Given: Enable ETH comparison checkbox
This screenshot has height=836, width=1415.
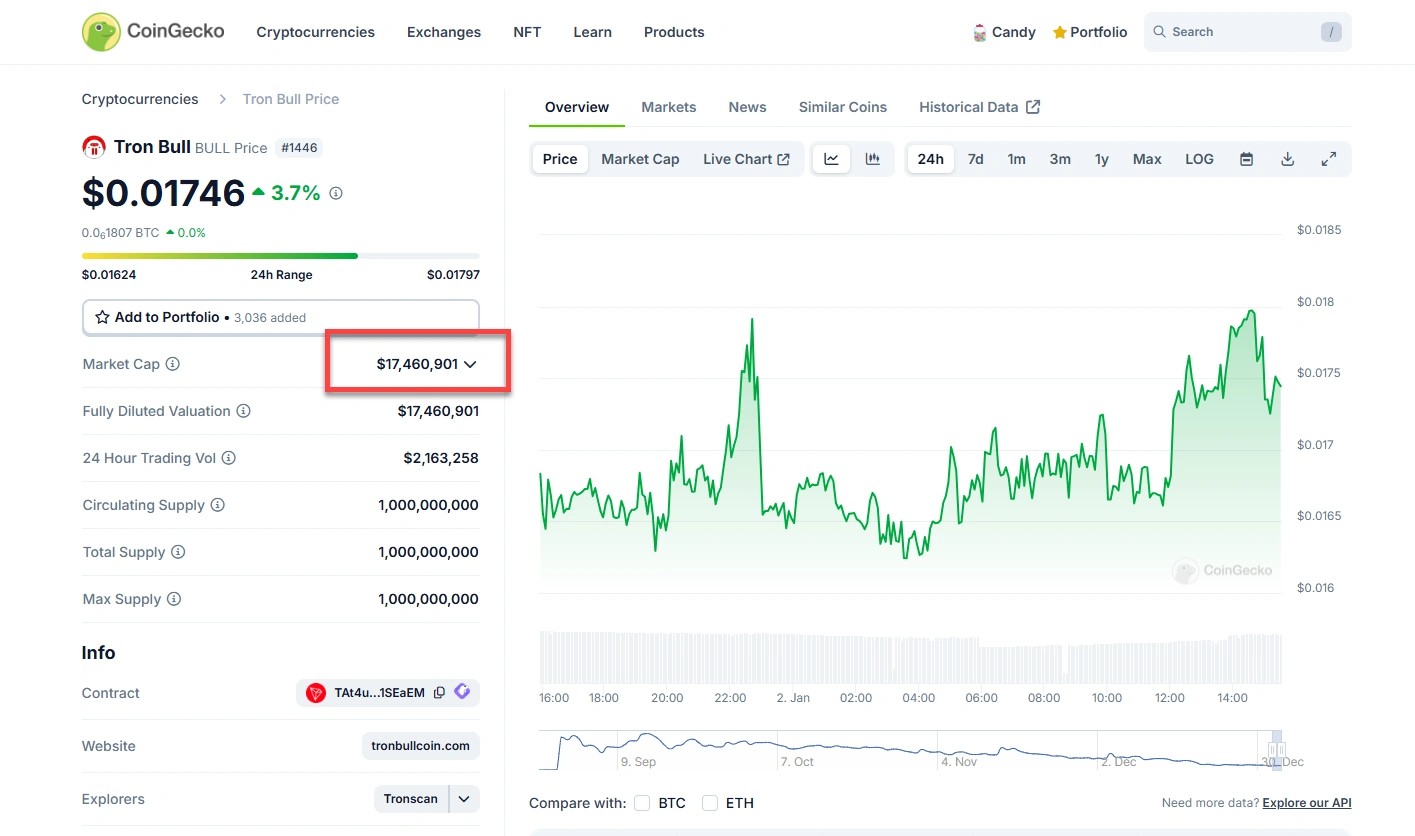Looking at the screenshot, I should [710, 803].
